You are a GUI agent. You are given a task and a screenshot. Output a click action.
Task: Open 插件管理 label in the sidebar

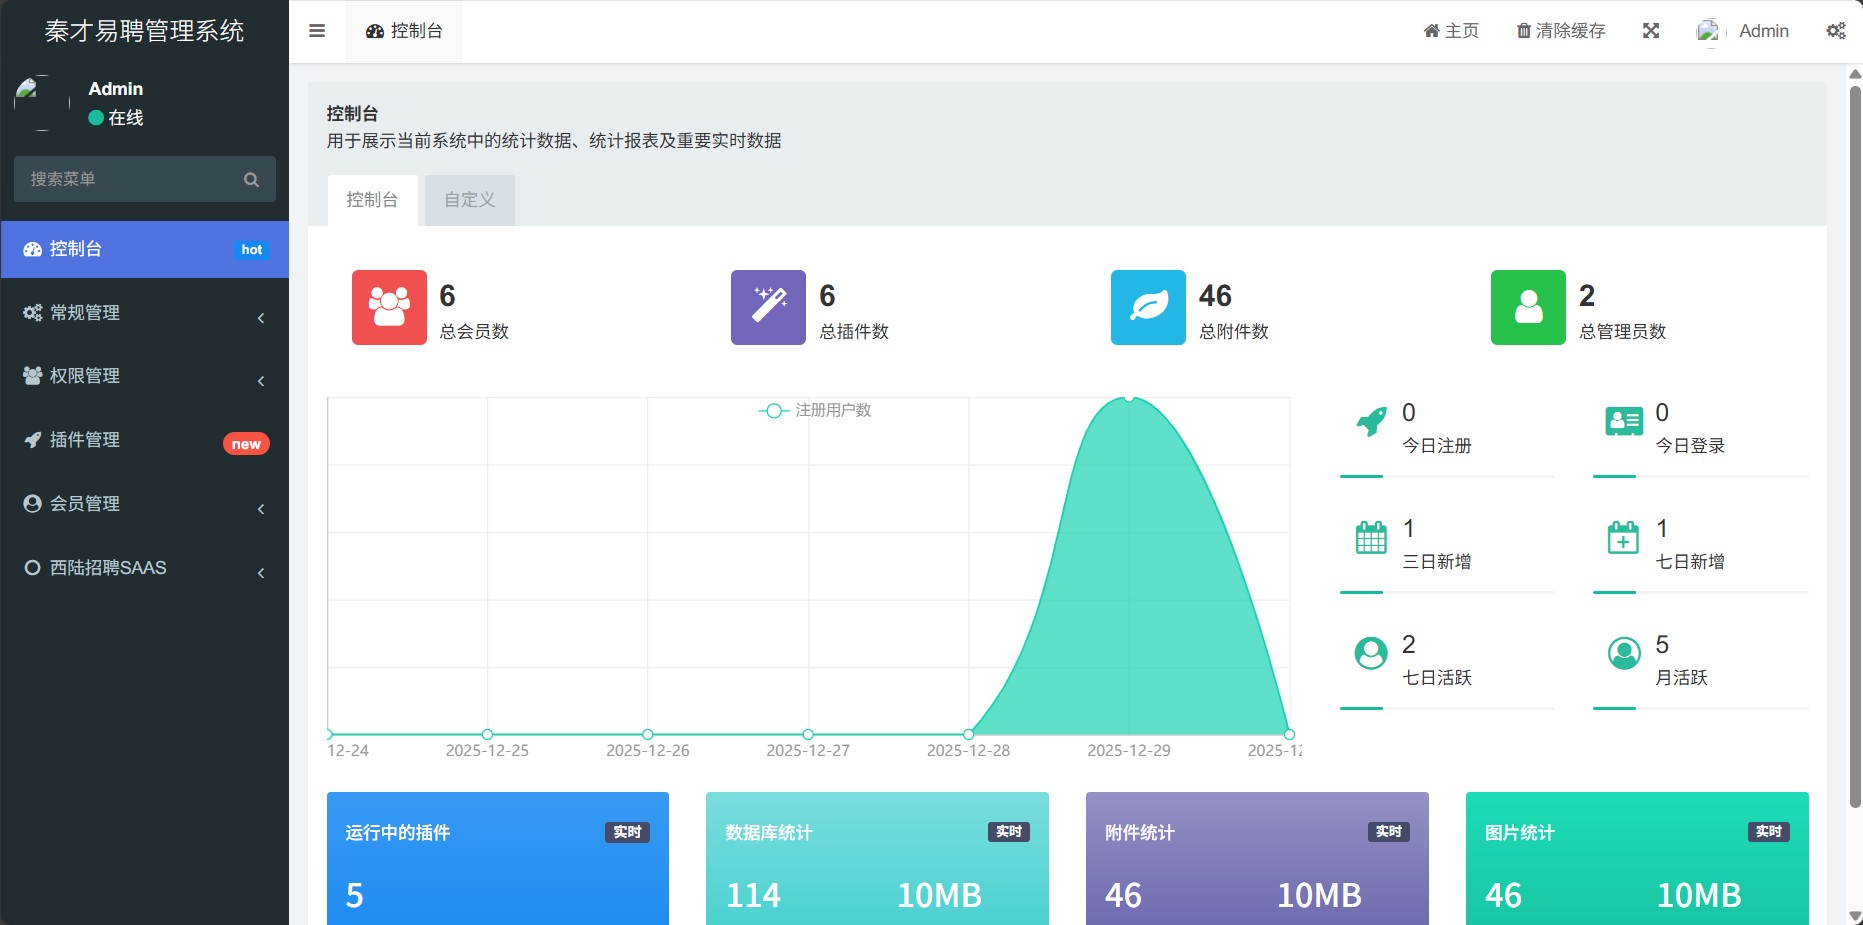click(x=85, y=440)
